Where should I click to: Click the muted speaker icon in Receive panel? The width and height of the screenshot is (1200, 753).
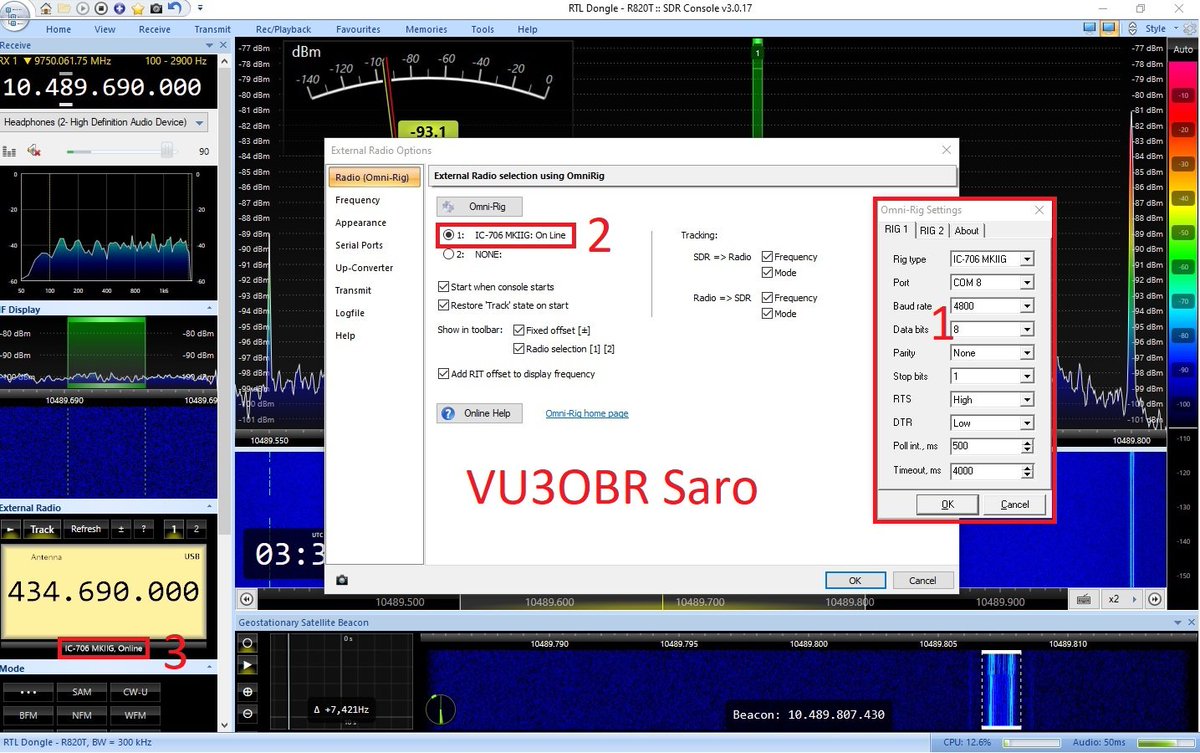pos(34,150)
